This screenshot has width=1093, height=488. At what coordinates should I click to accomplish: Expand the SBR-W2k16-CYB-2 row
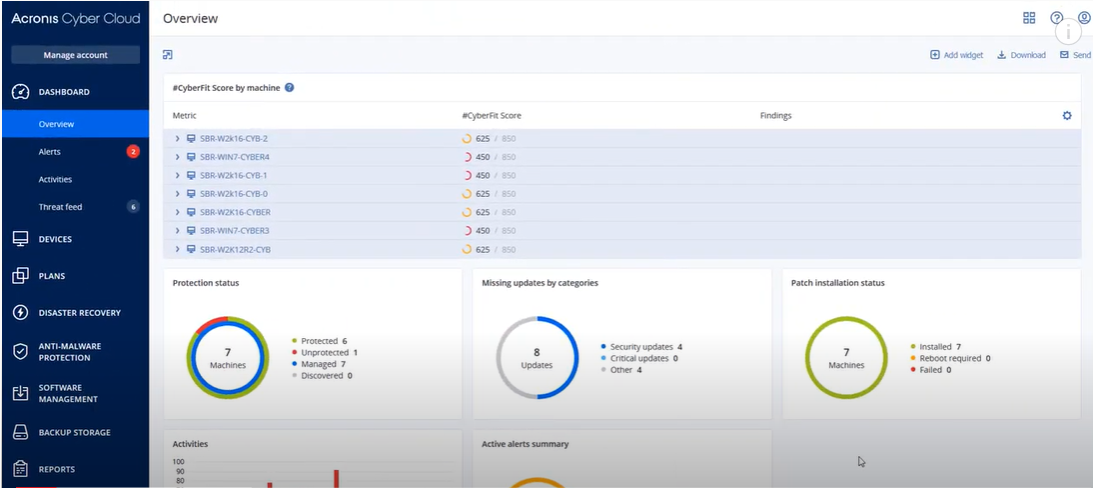click(x=178, y=139)
